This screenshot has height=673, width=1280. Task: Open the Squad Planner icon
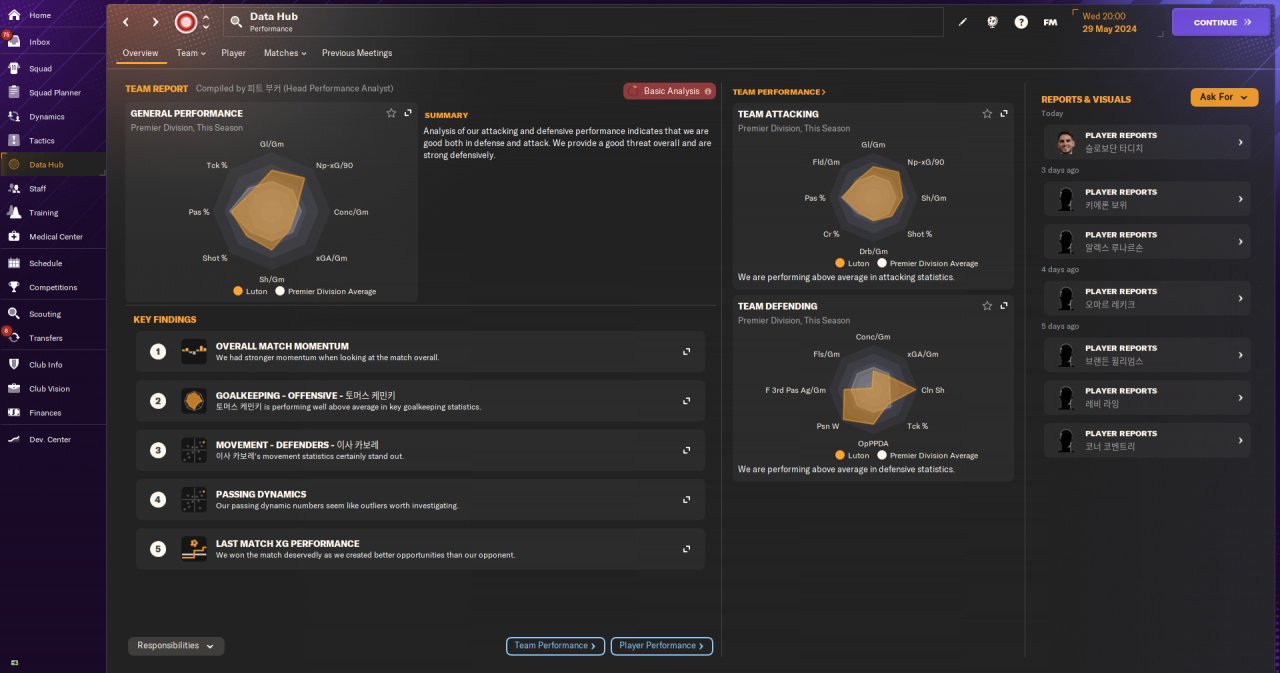pos(14,93)
